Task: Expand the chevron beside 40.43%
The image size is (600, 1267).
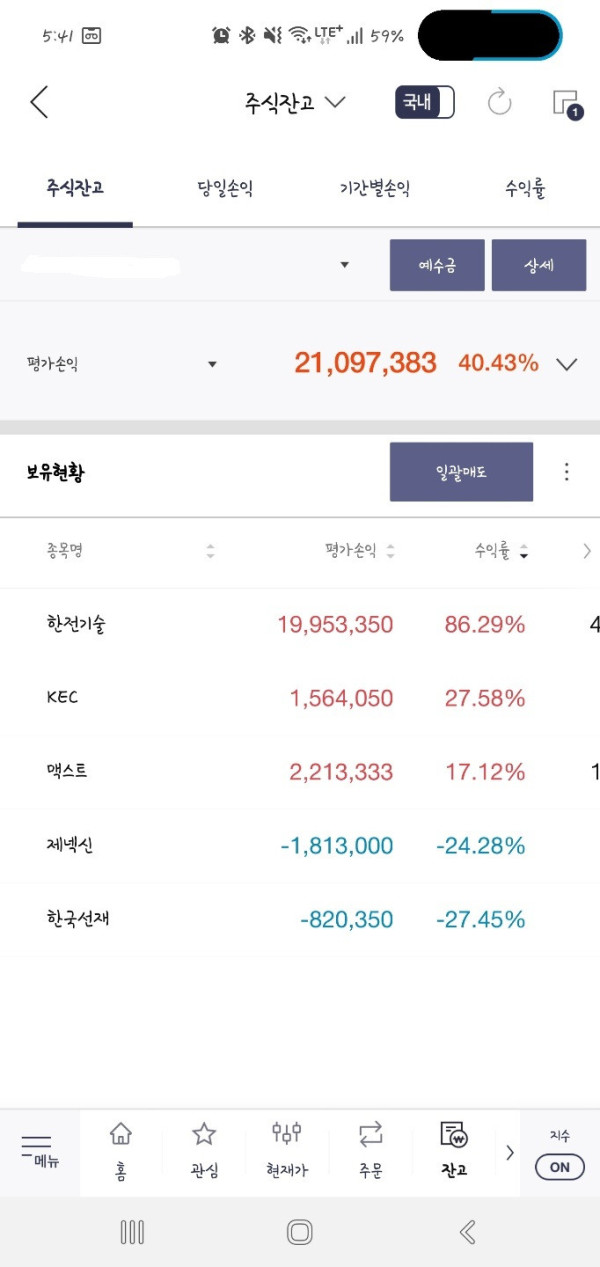Action: 567,364
